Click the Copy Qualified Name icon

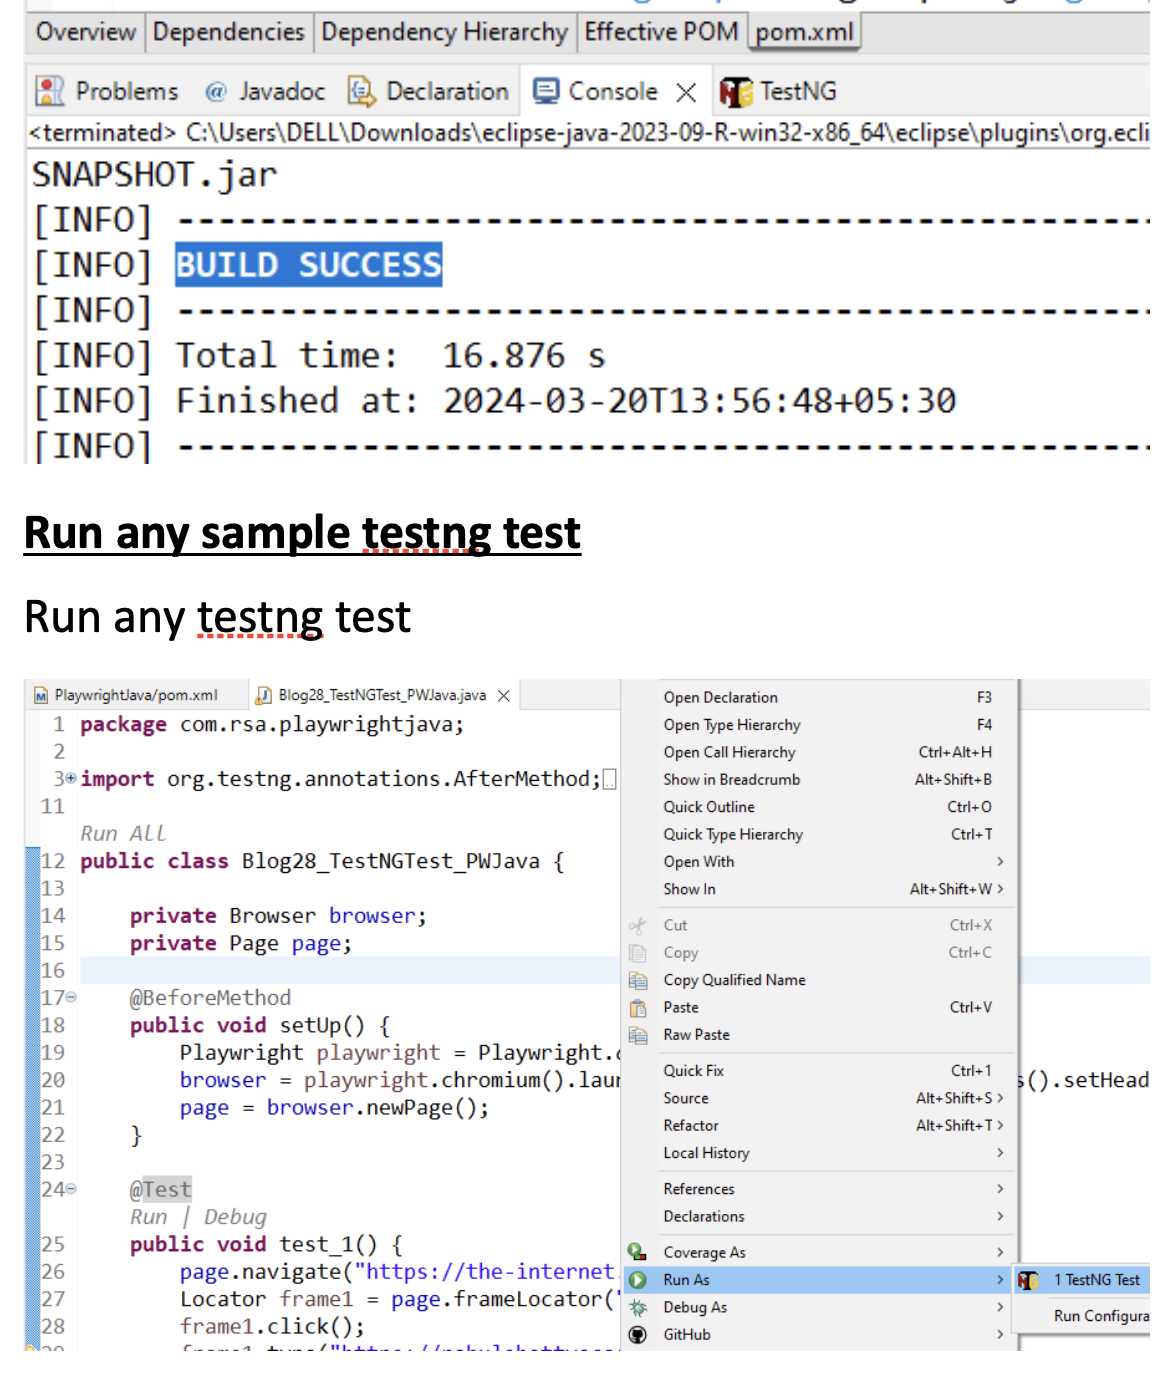pos(637,980)
